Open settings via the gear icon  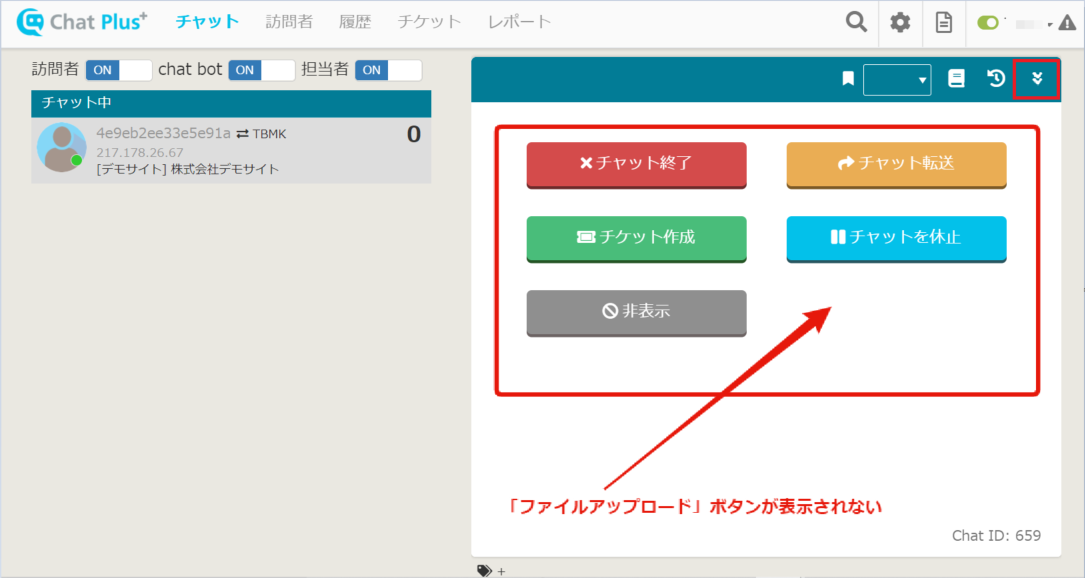click(x=900, y=22)
